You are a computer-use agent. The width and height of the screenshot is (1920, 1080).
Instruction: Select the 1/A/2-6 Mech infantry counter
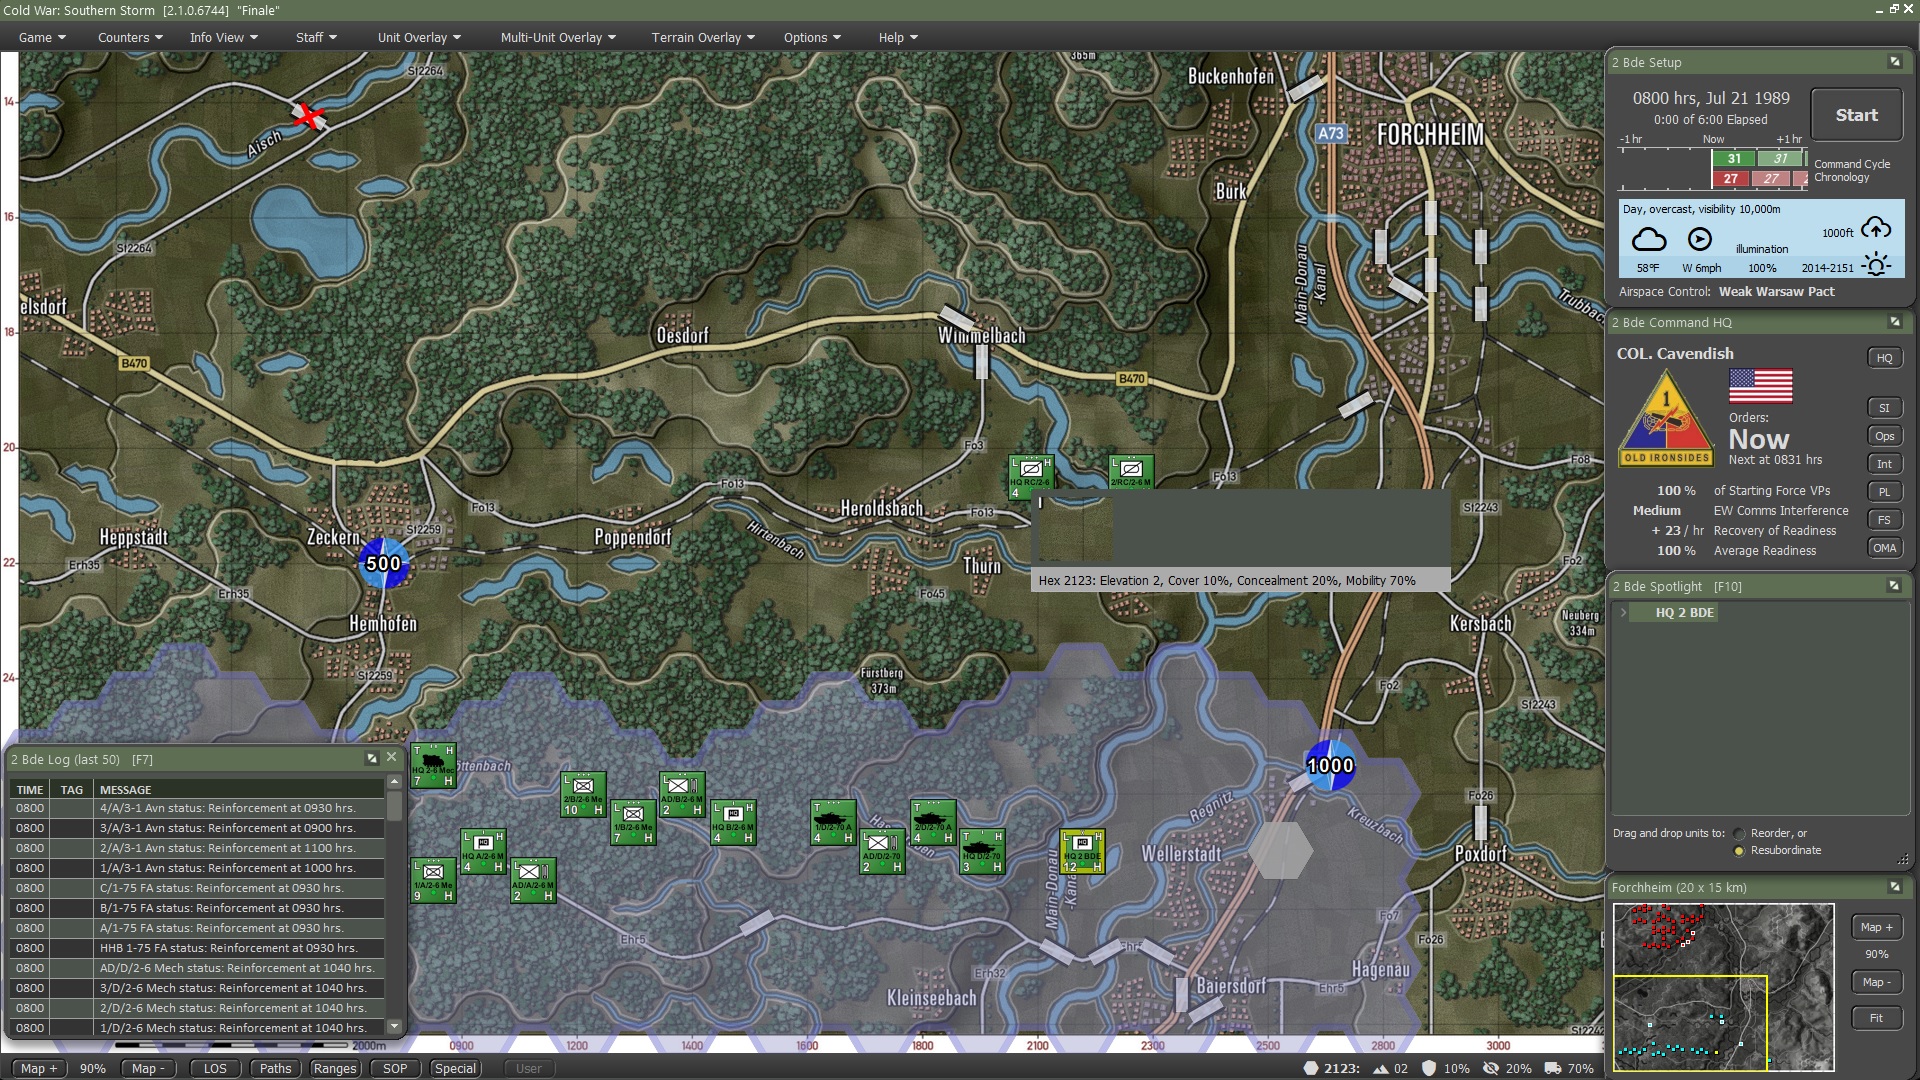coord(433,881)
